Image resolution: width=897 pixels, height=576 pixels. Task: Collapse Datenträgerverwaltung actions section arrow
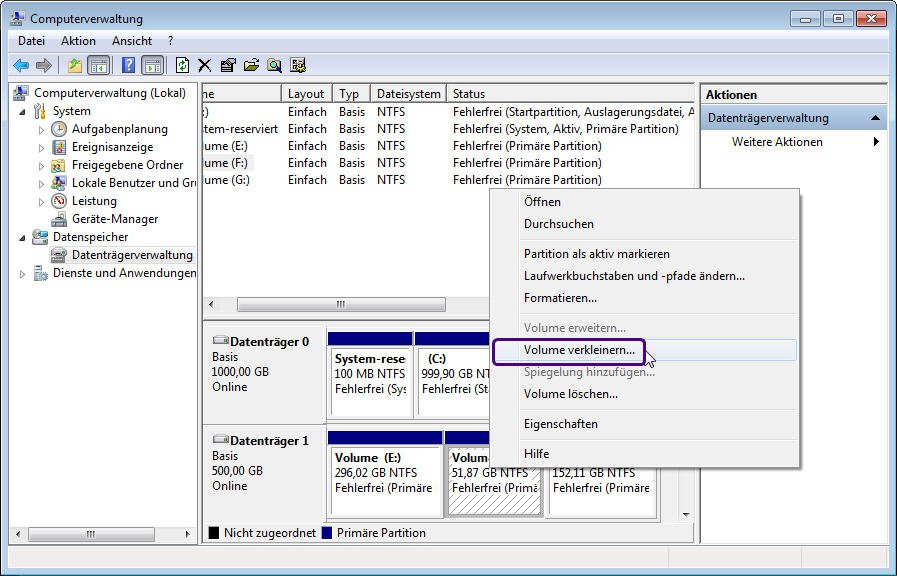(875, 118)
